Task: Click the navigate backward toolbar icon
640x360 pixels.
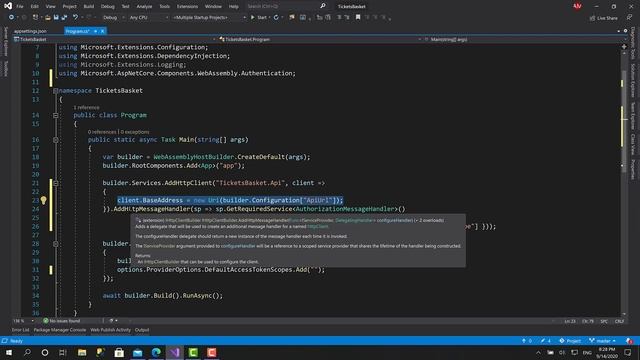Action: point(11,18)
